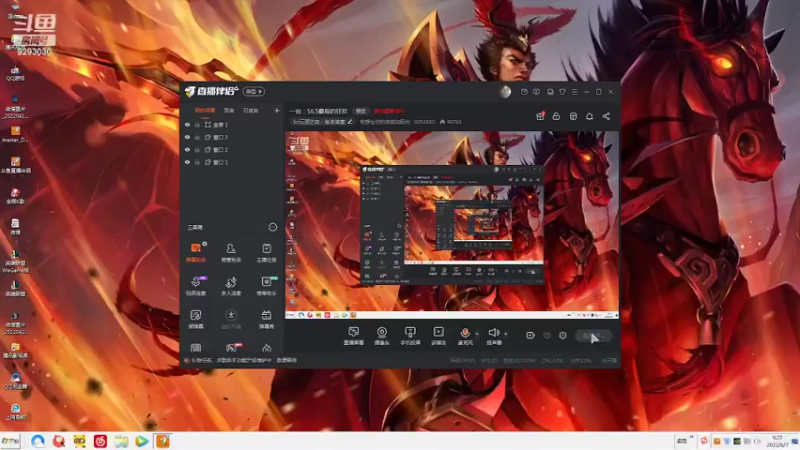Open the green play-arrow app on the taskbar
The image size is (800, 450).
[x=142, y=441]
